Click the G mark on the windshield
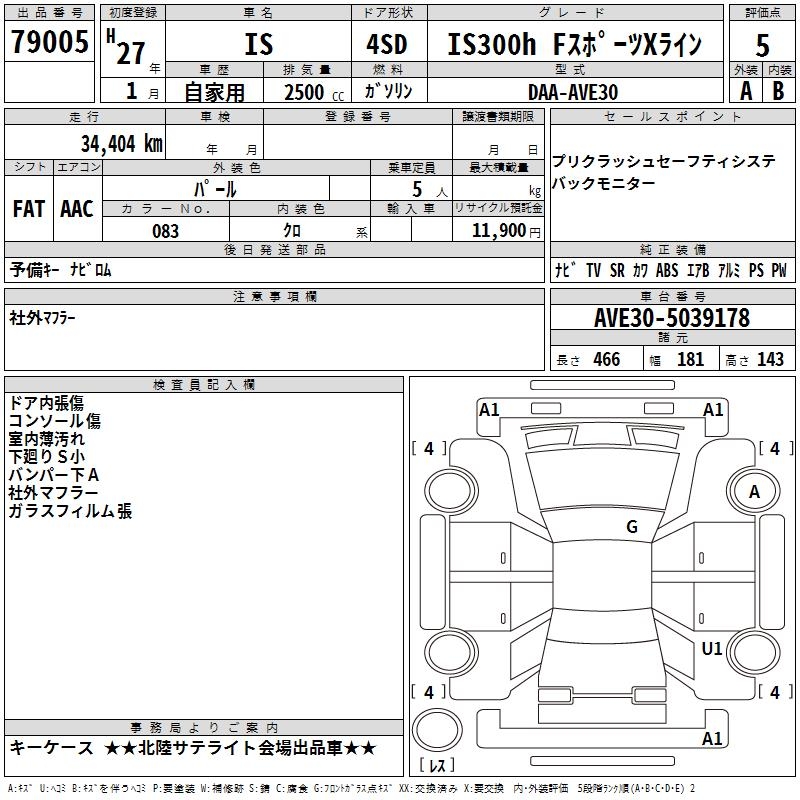The width and height of the screenshot is (800, 800). coord(631,527)
